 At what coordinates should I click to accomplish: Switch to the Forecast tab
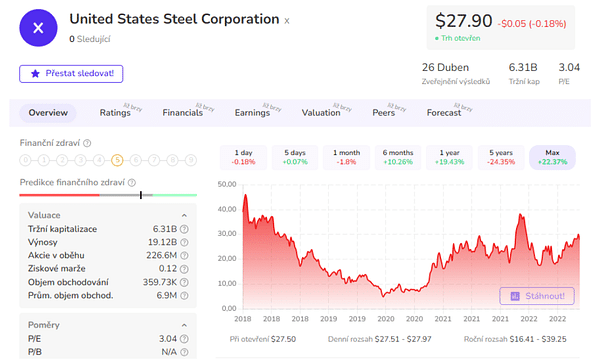(x=444, y=113)
